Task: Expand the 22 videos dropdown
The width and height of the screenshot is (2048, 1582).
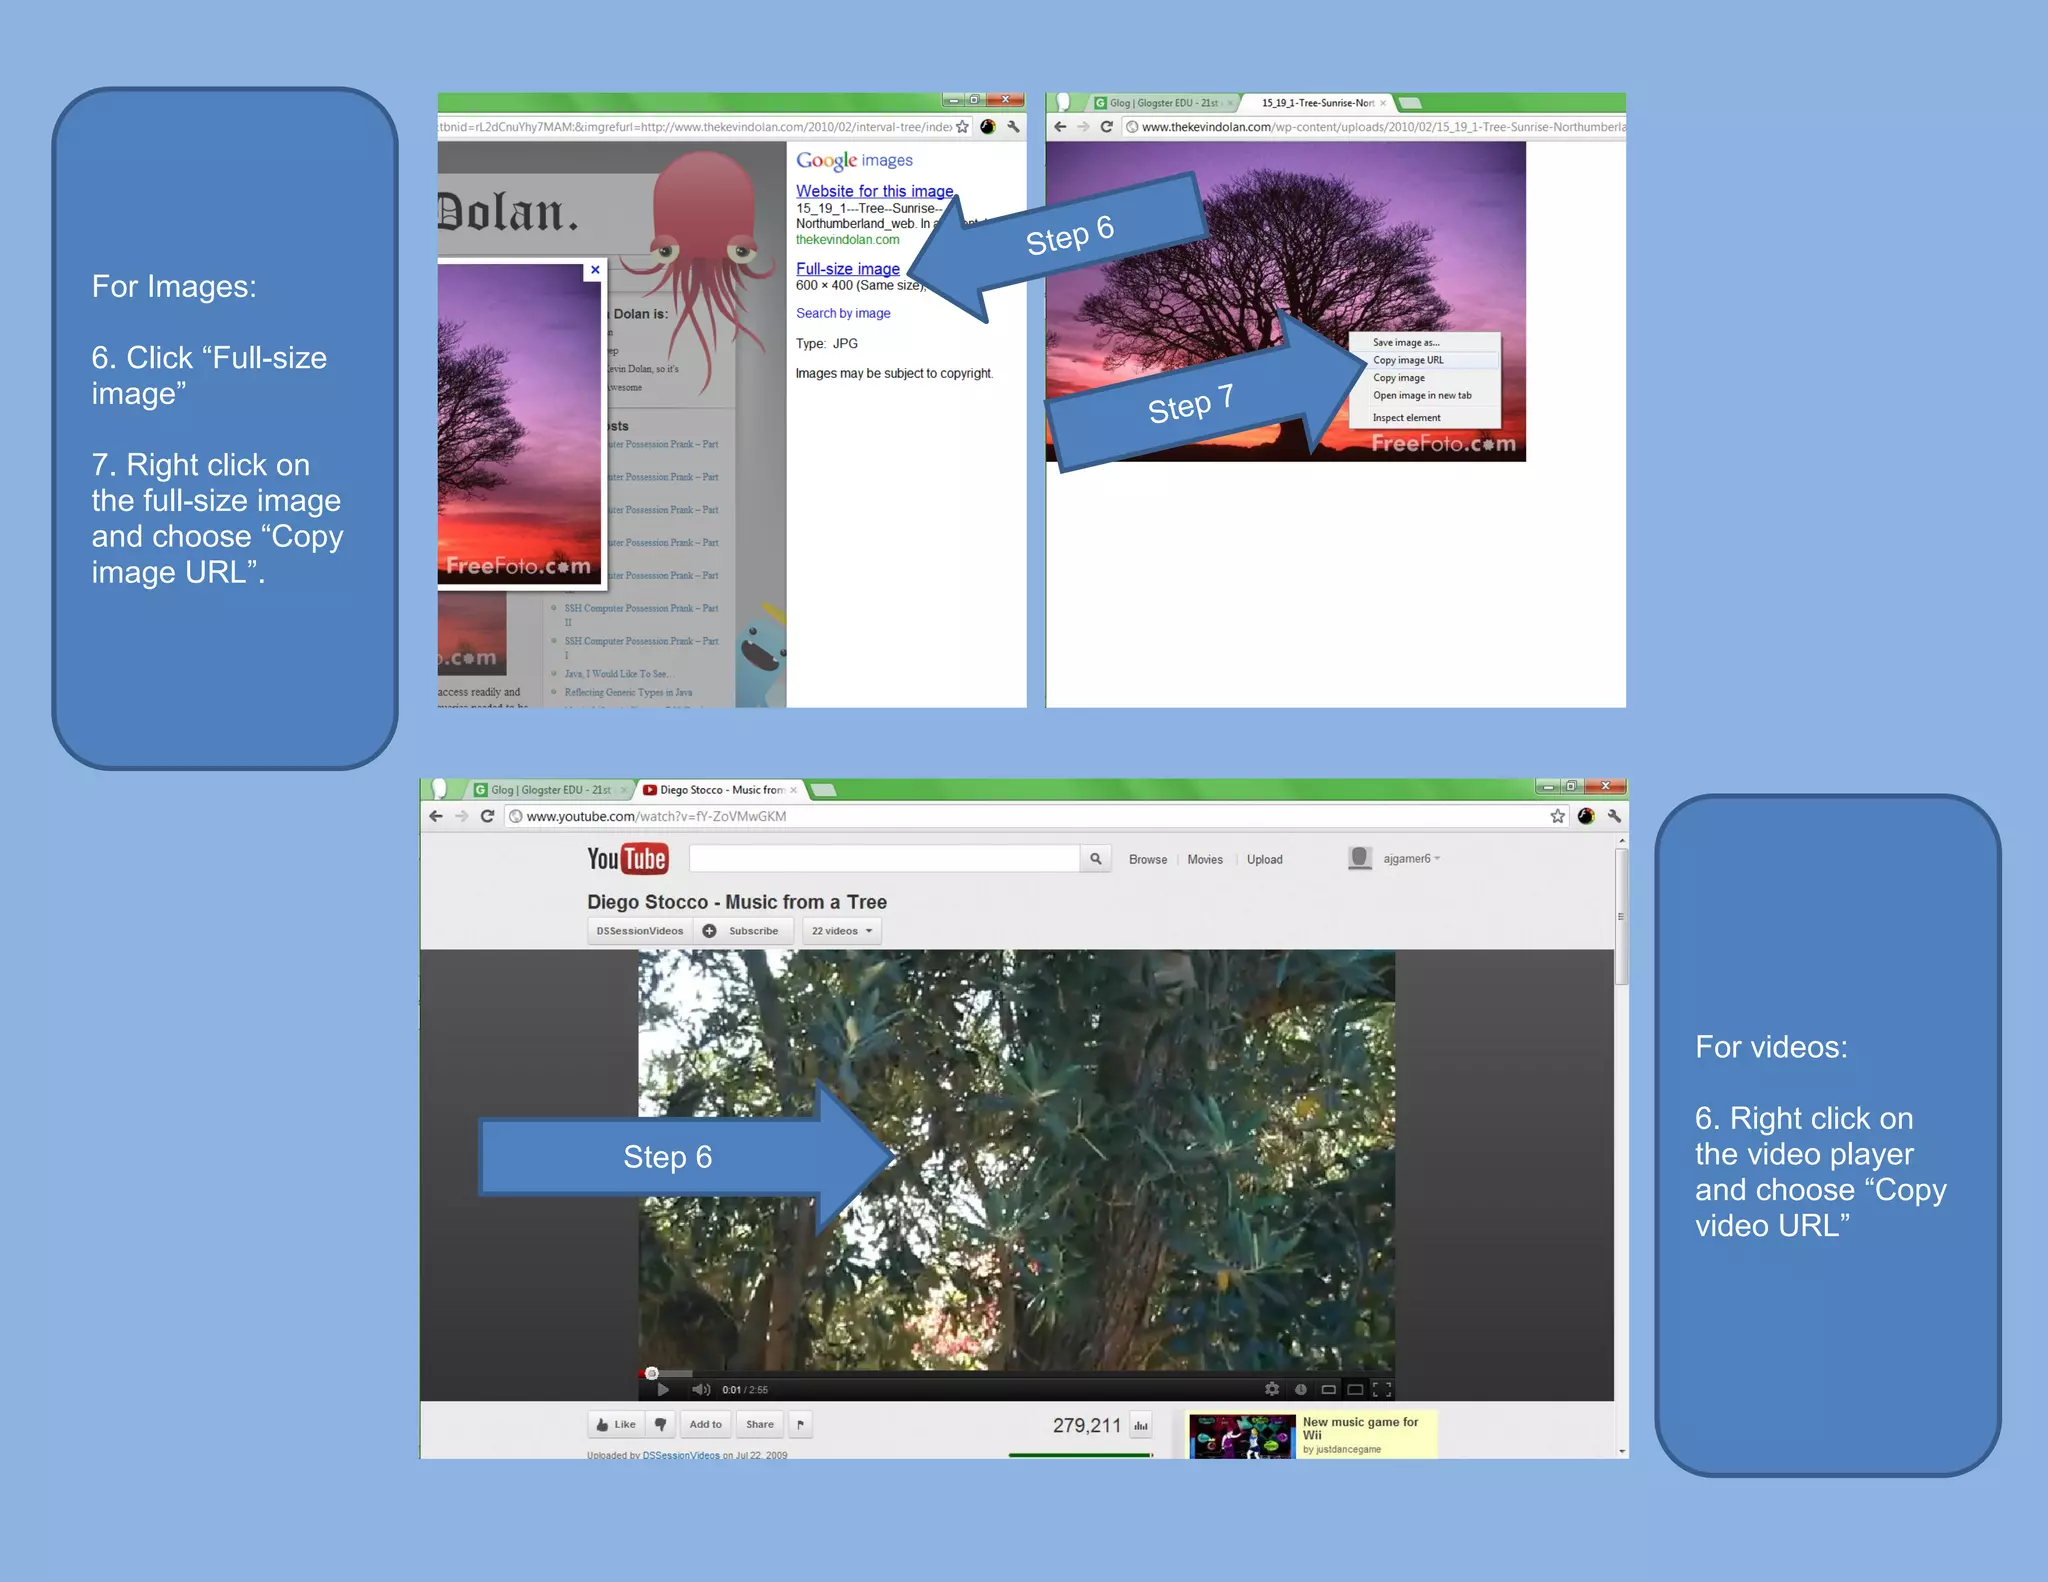Action: (841, 930)
